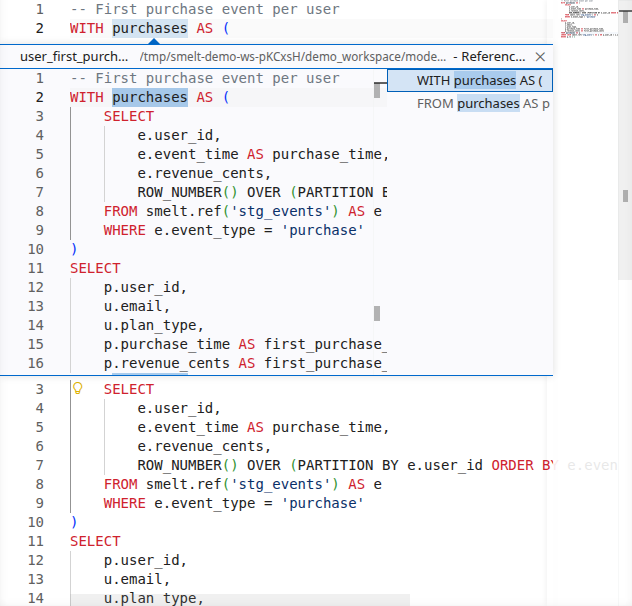Place cursor on 'u.plan_type' in main editor
Image resolution: width=632 pixels, height=606 pixels.
[153, 598]
